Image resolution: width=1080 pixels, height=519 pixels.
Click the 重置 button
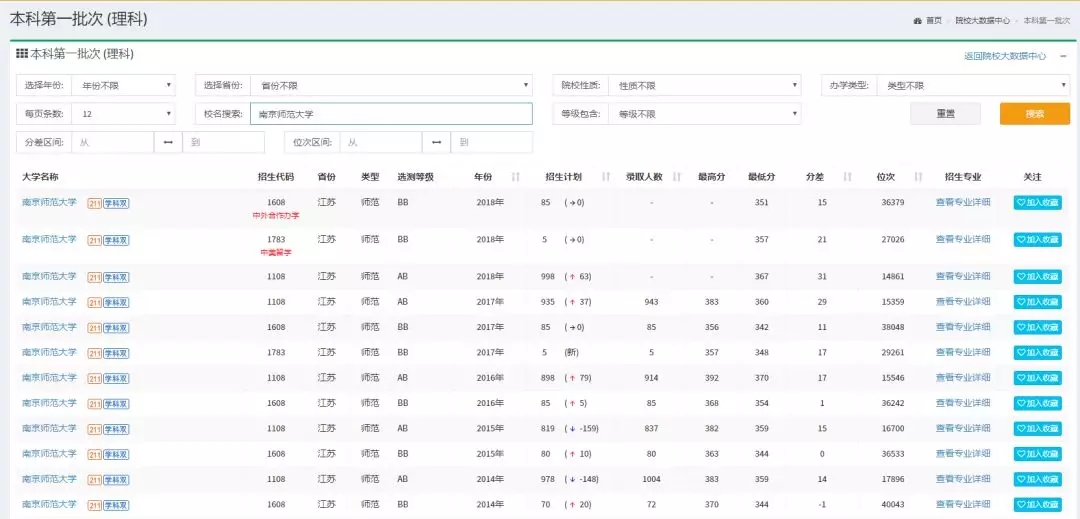pos(945,114)
